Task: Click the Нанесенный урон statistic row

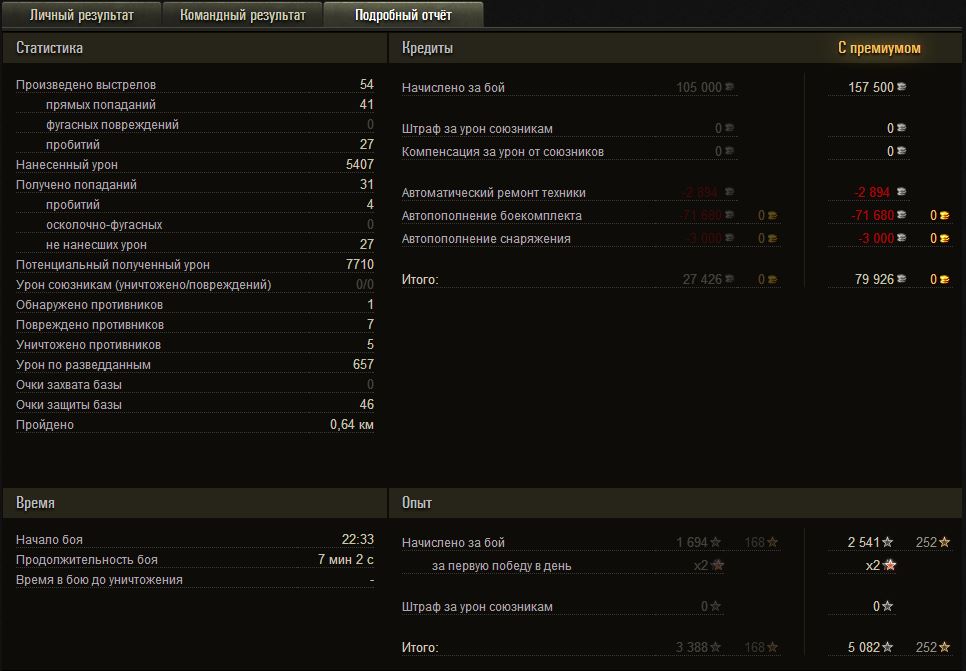Action: [195, 165]
